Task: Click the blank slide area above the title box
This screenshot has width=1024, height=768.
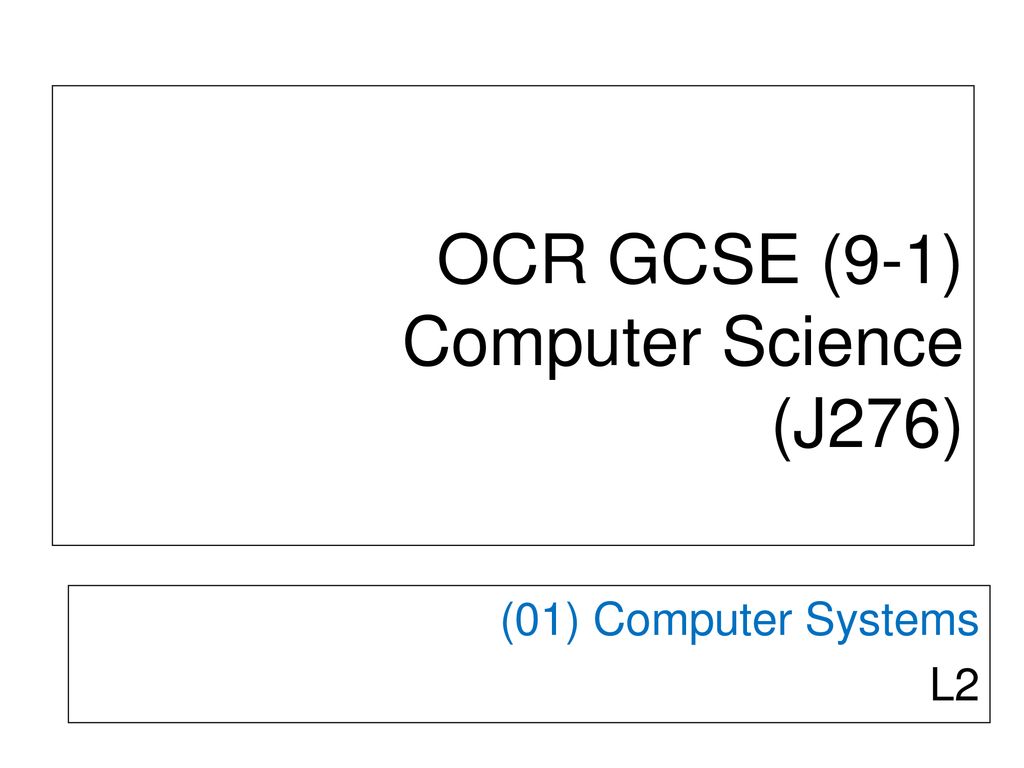Action: pos(512,42)
